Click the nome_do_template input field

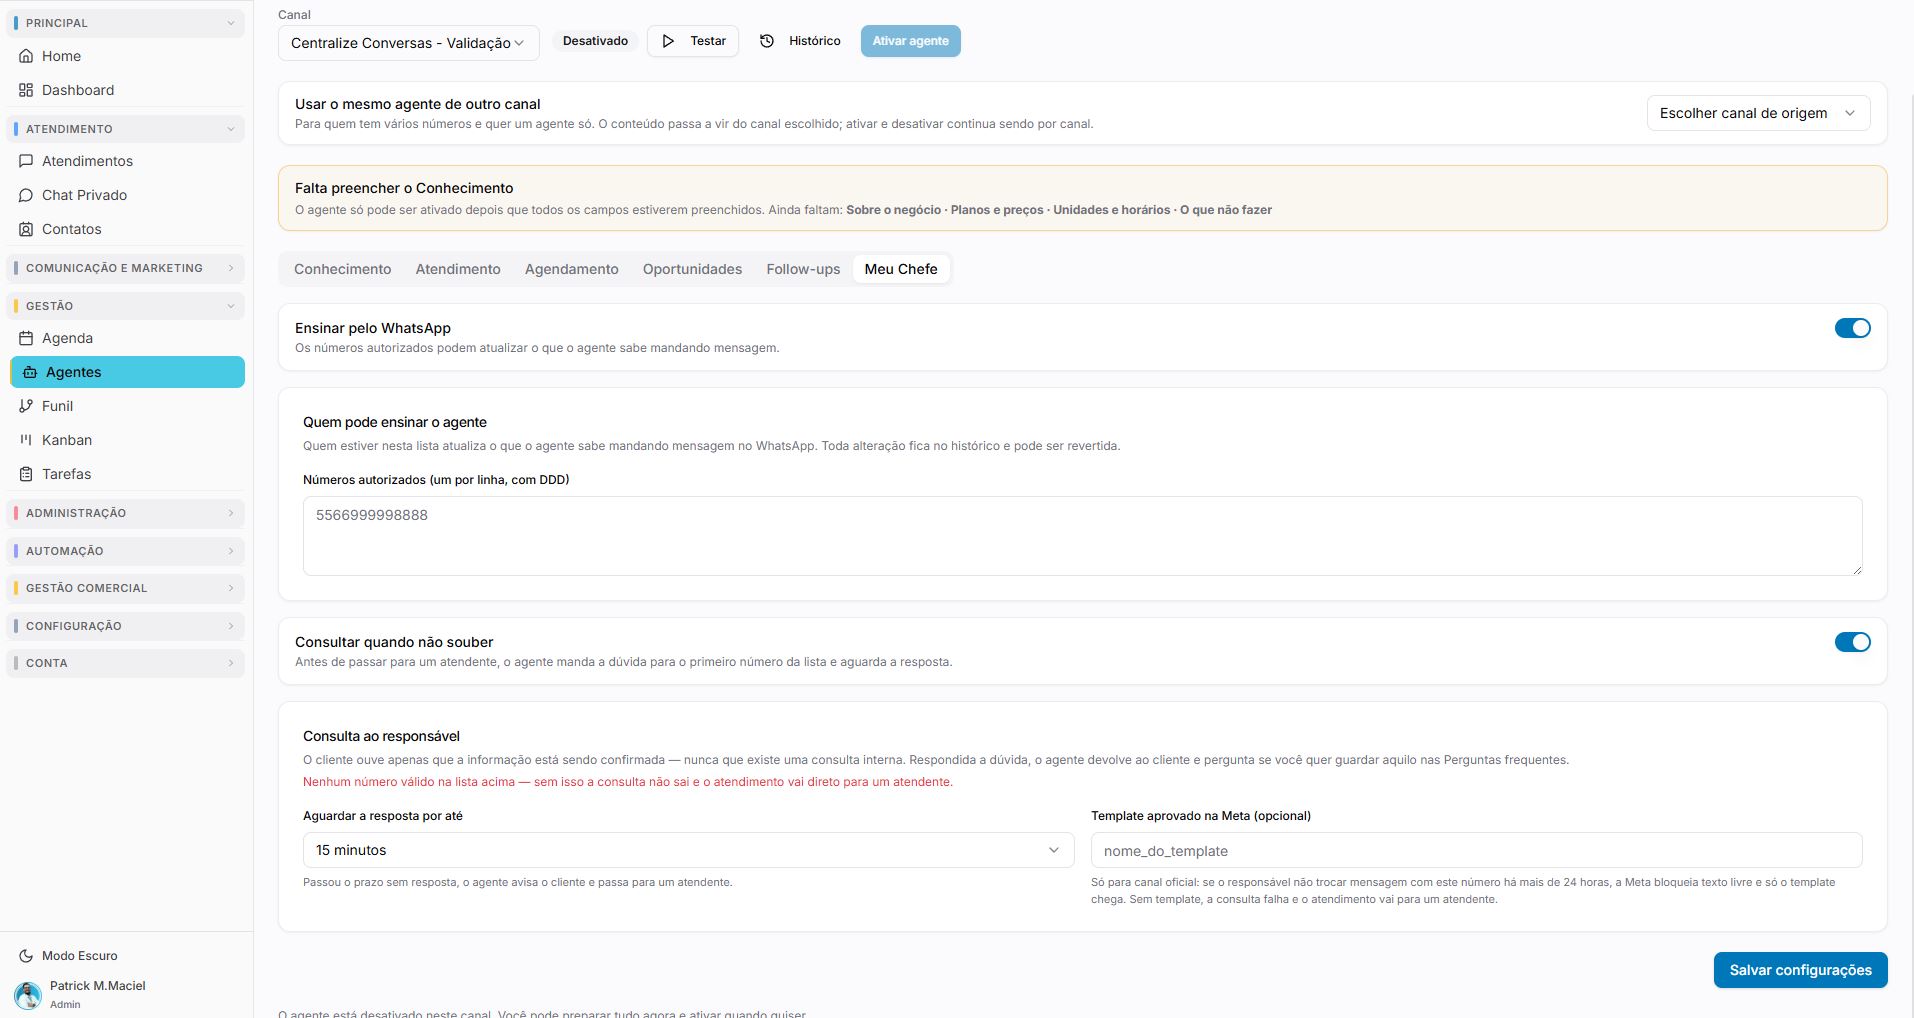(x=1476, y=850)
